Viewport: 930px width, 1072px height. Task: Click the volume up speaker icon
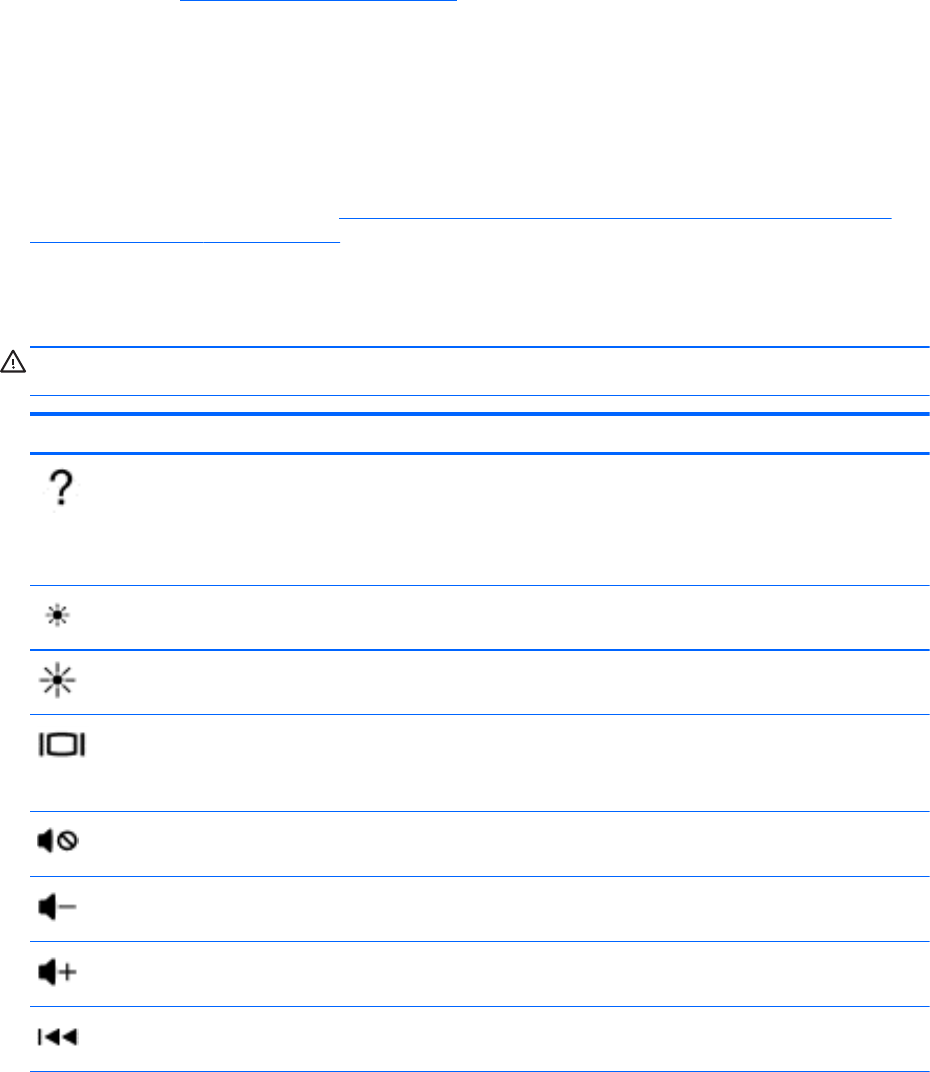click(x=62, y=973)
